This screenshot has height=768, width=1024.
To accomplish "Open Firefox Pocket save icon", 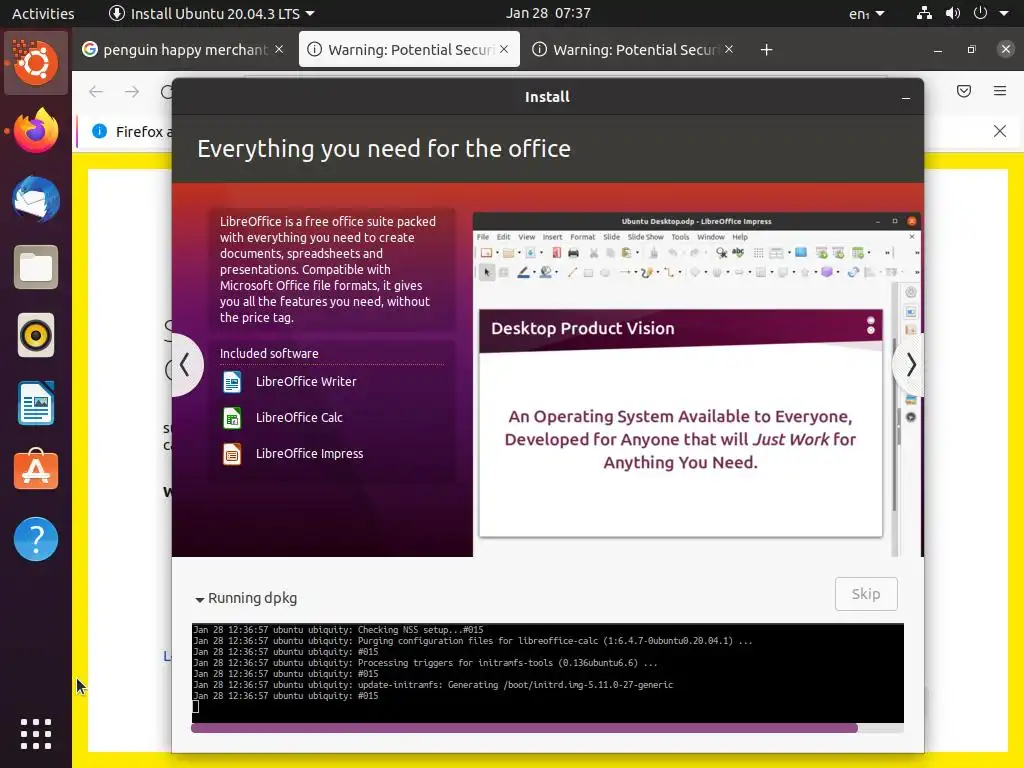I will (964, 91).
